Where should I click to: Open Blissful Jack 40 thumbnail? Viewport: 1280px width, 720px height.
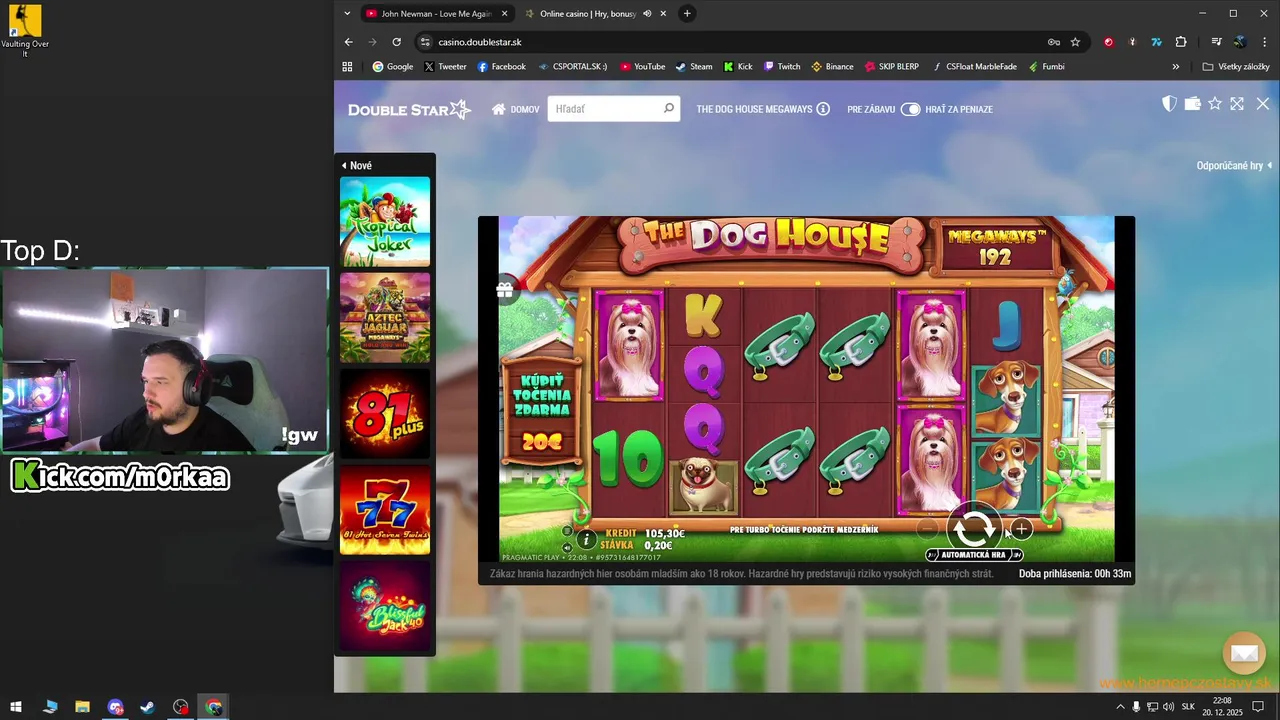(385, 606)
